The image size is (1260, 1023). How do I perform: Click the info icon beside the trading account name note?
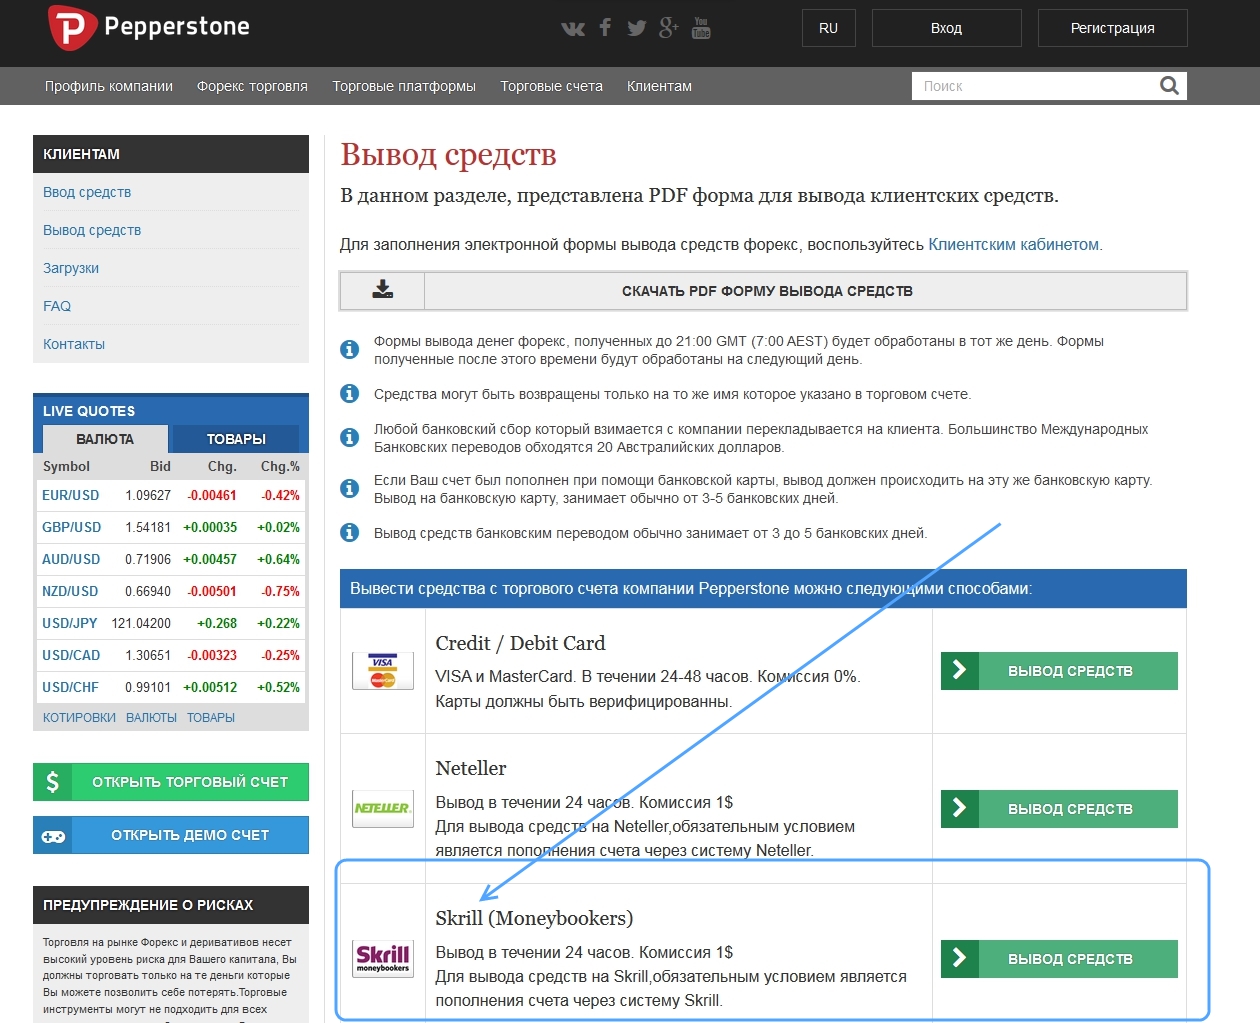[x=349, y=393]
